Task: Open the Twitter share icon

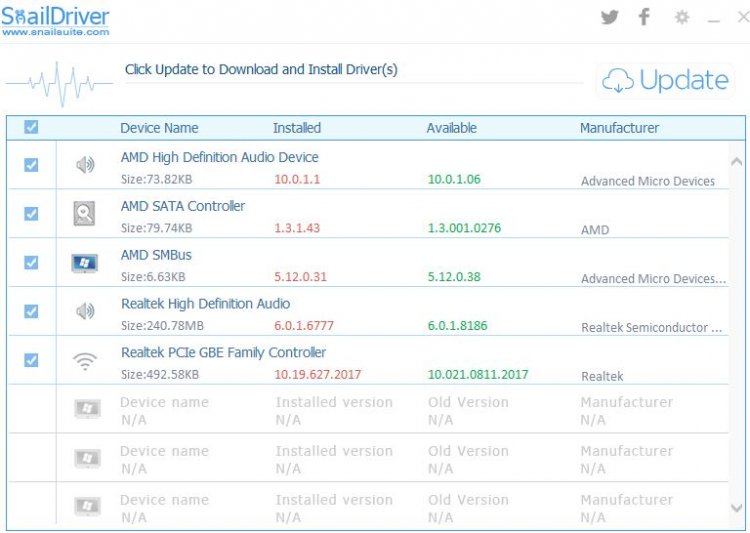Action: (610, 17)
